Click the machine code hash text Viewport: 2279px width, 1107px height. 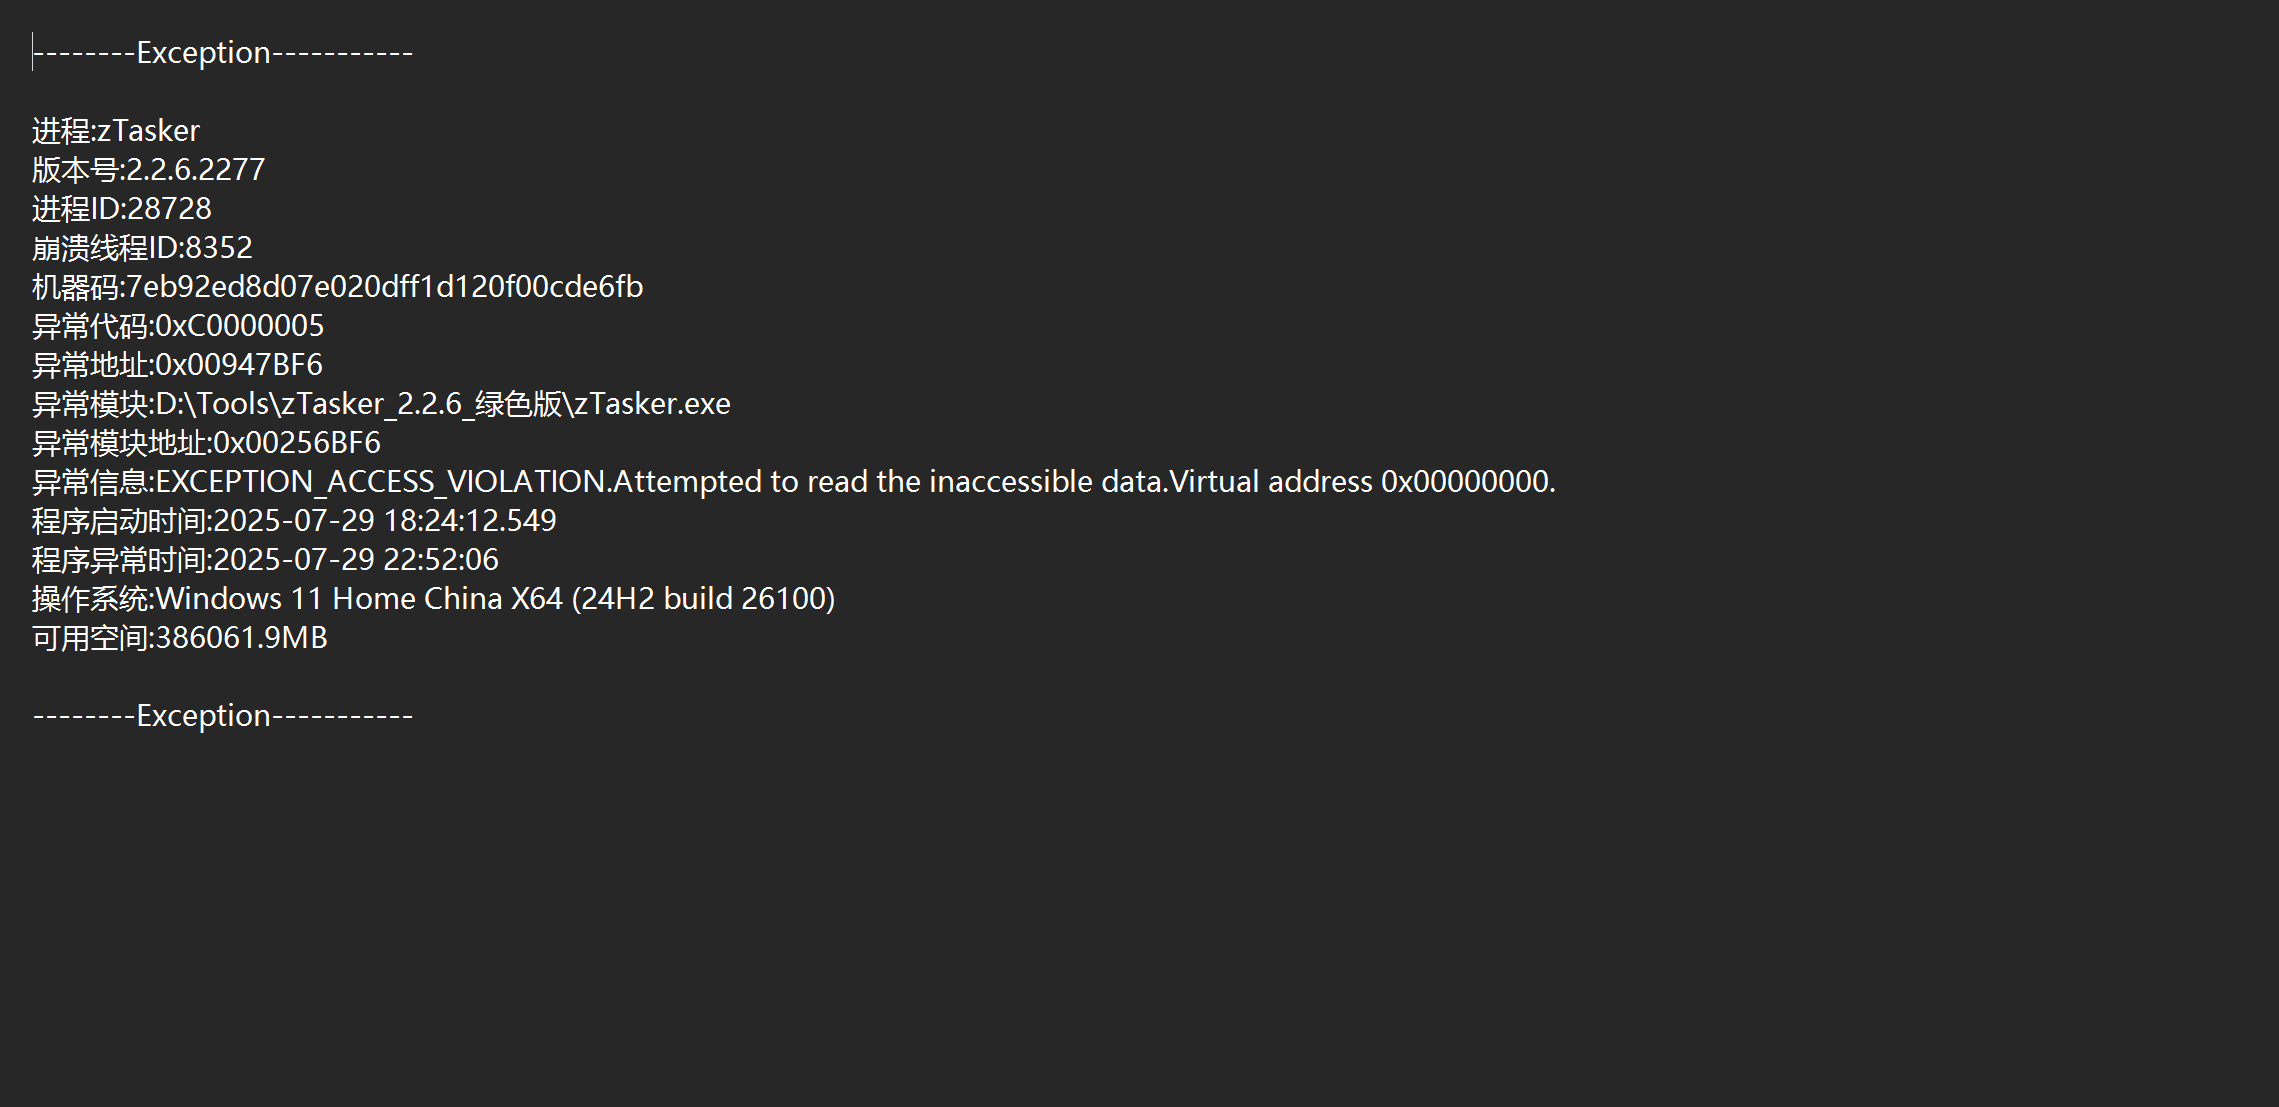click(385, 286)
